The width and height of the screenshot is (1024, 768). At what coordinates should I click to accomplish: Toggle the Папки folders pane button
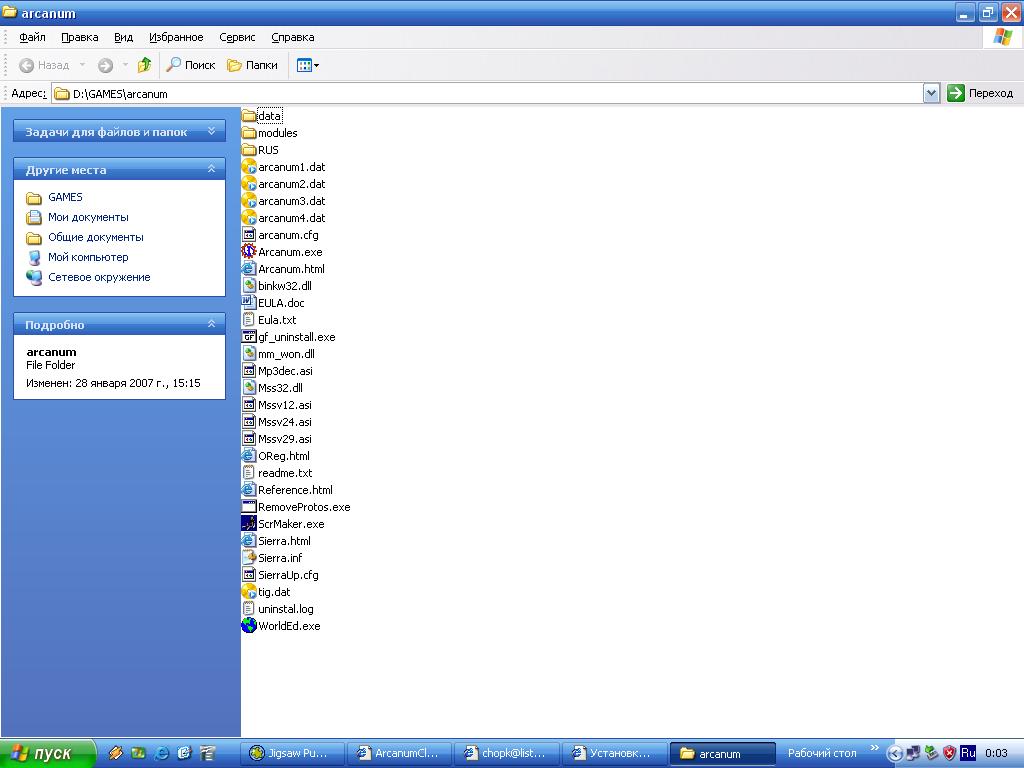click(252, 65)
